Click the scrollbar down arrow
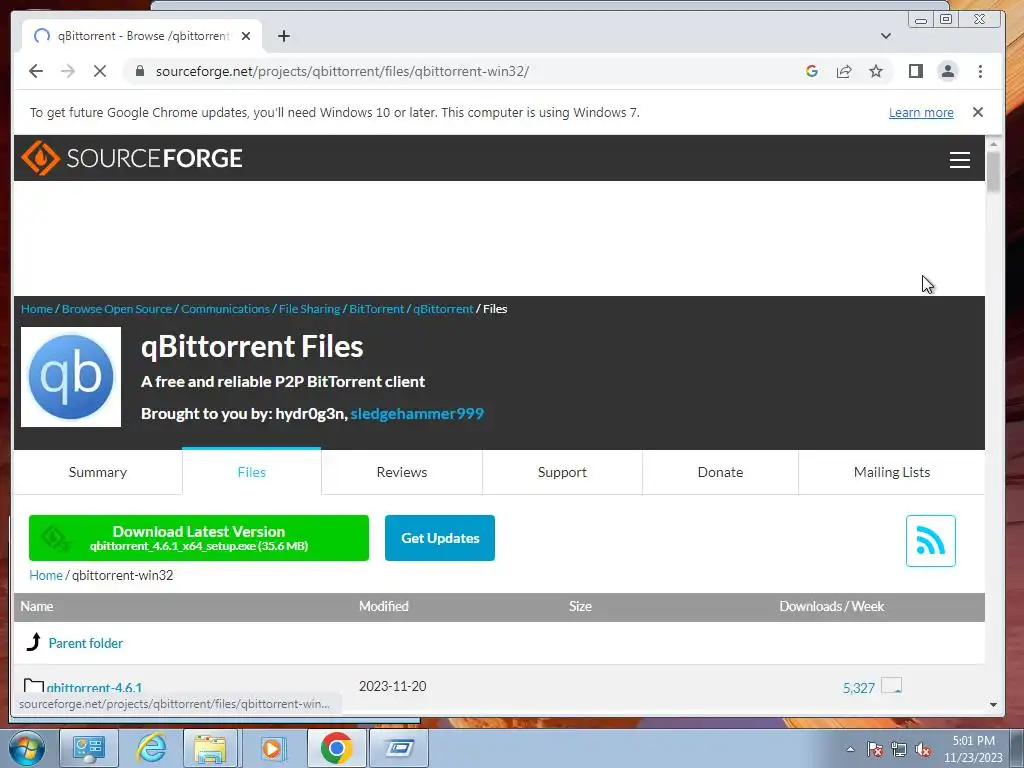Viewport: 1024px width, 768px height. coord(993,705)
